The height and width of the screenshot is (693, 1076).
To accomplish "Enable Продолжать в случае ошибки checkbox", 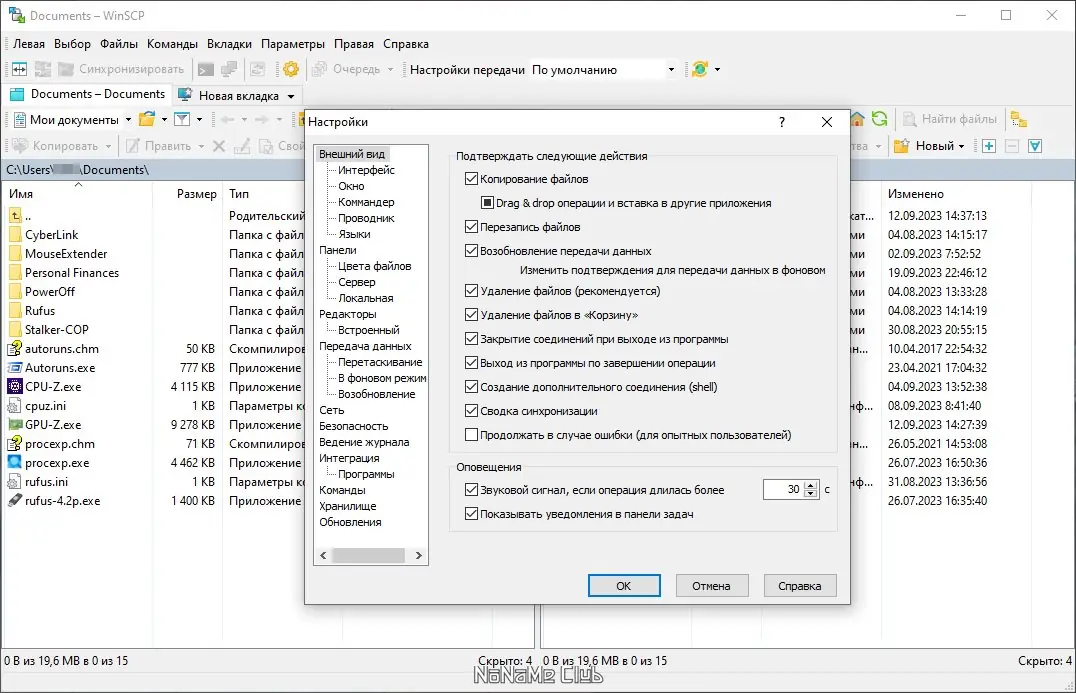I will point(471,435).
